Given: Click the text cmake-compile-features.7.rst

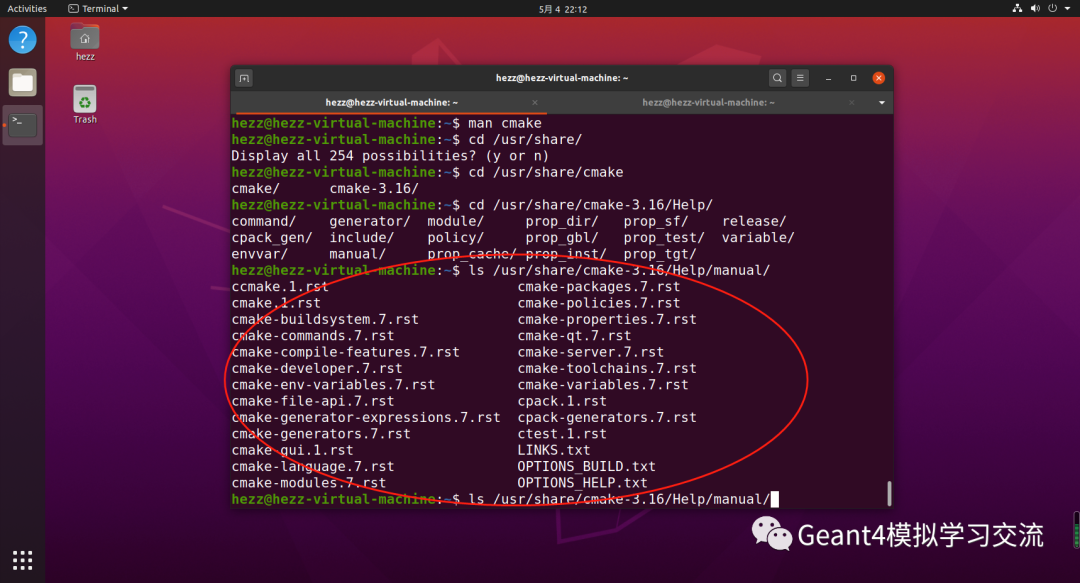Looking at the screenshot, I should click(x=345, y=352).
